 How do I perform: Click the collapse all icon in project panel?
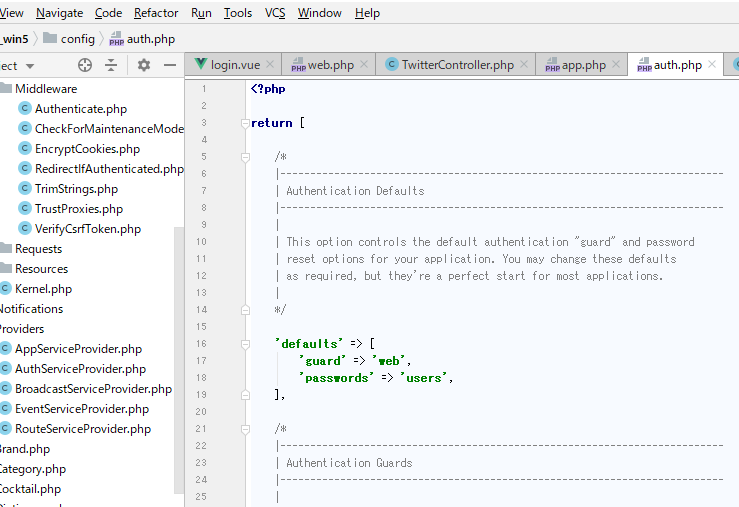pos(111,65)
